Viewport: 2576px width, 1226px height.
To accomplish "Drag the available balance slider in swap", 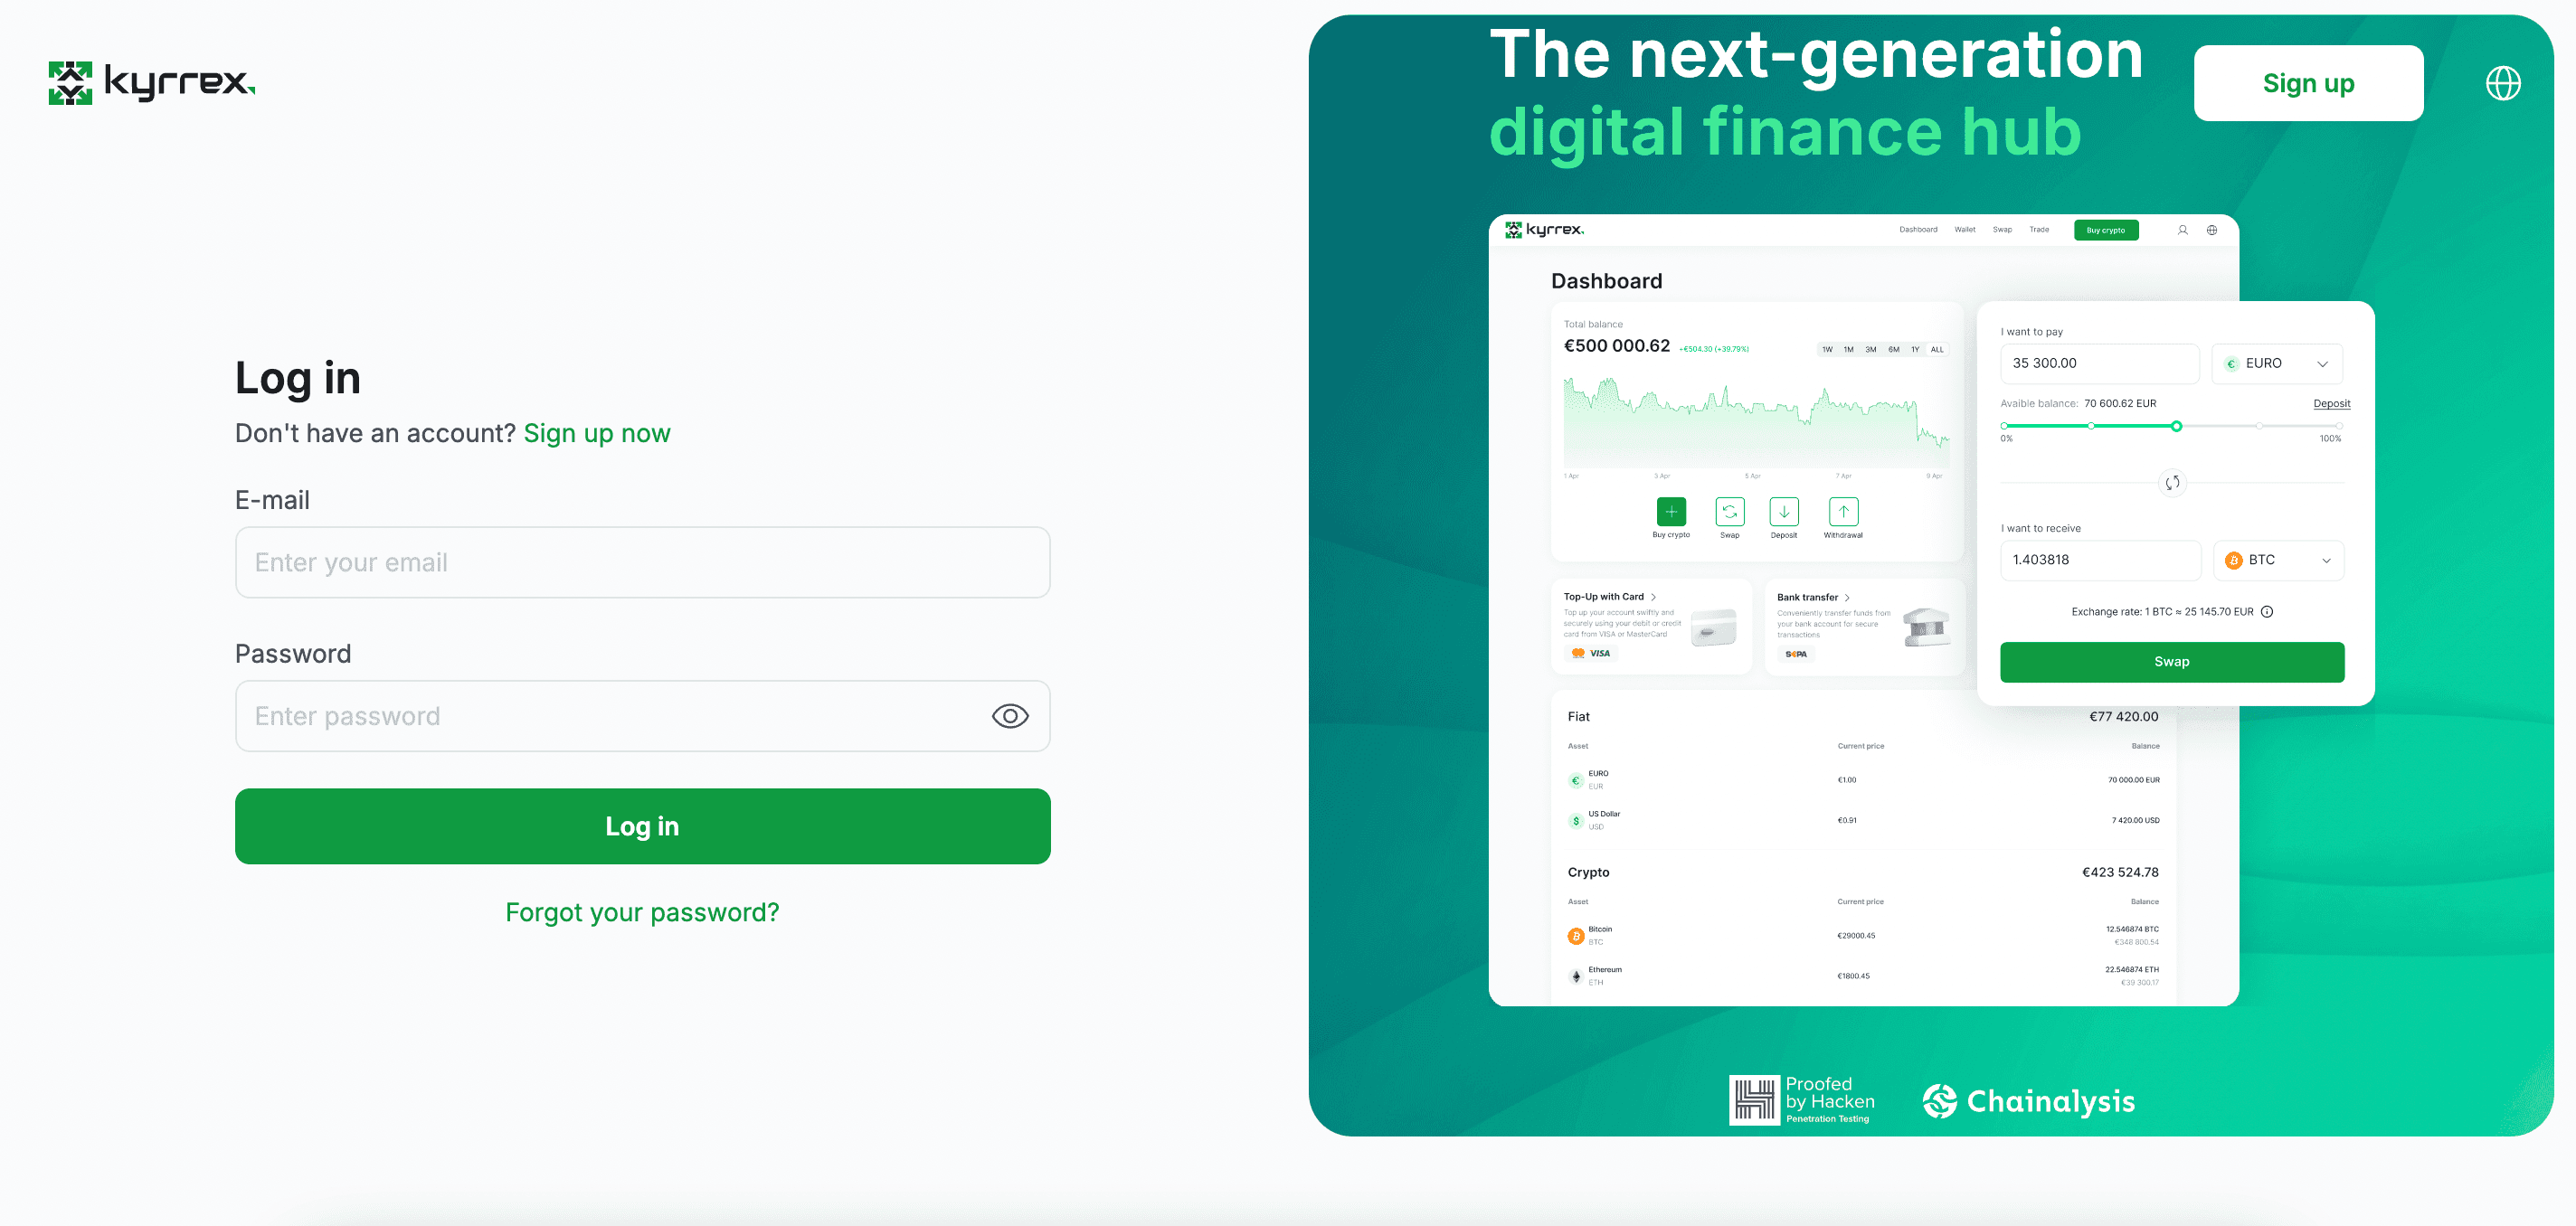I will point(2175,425).
